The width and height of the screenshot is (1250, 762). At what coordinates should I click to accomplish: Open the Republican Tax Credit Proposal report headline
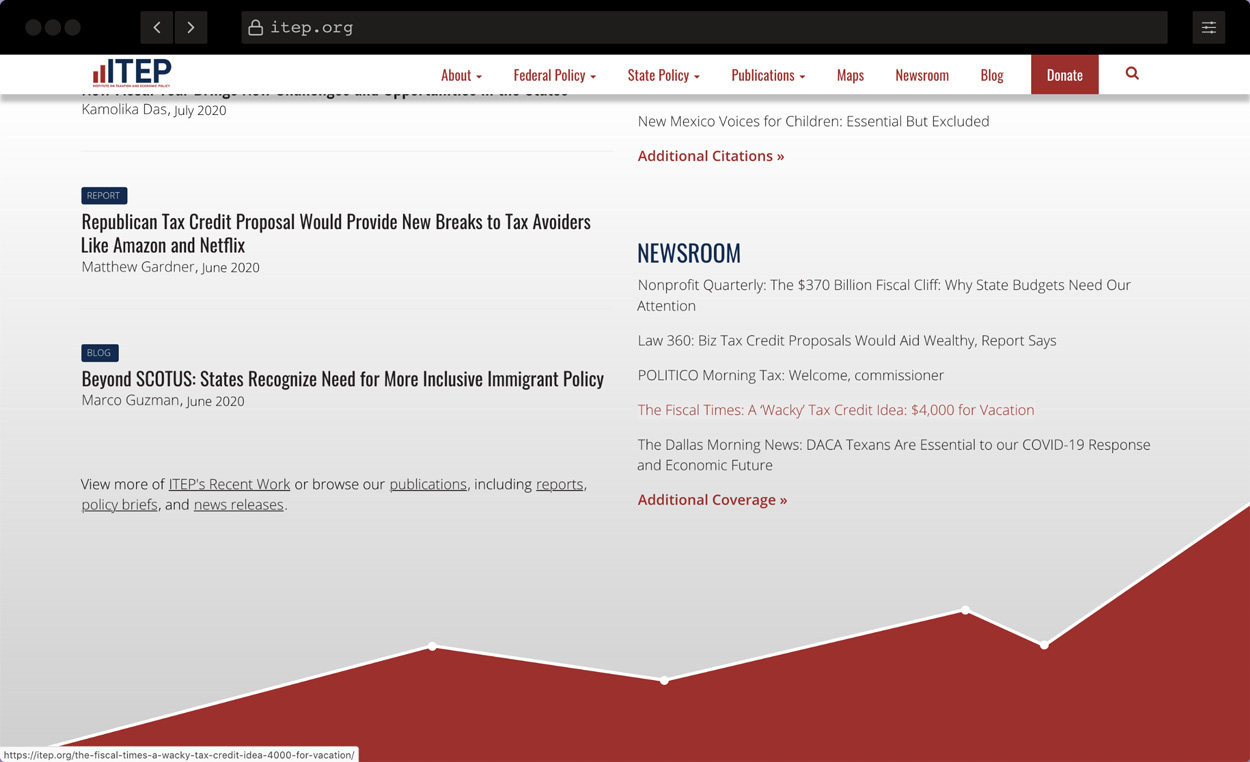(x=335, y=232)
